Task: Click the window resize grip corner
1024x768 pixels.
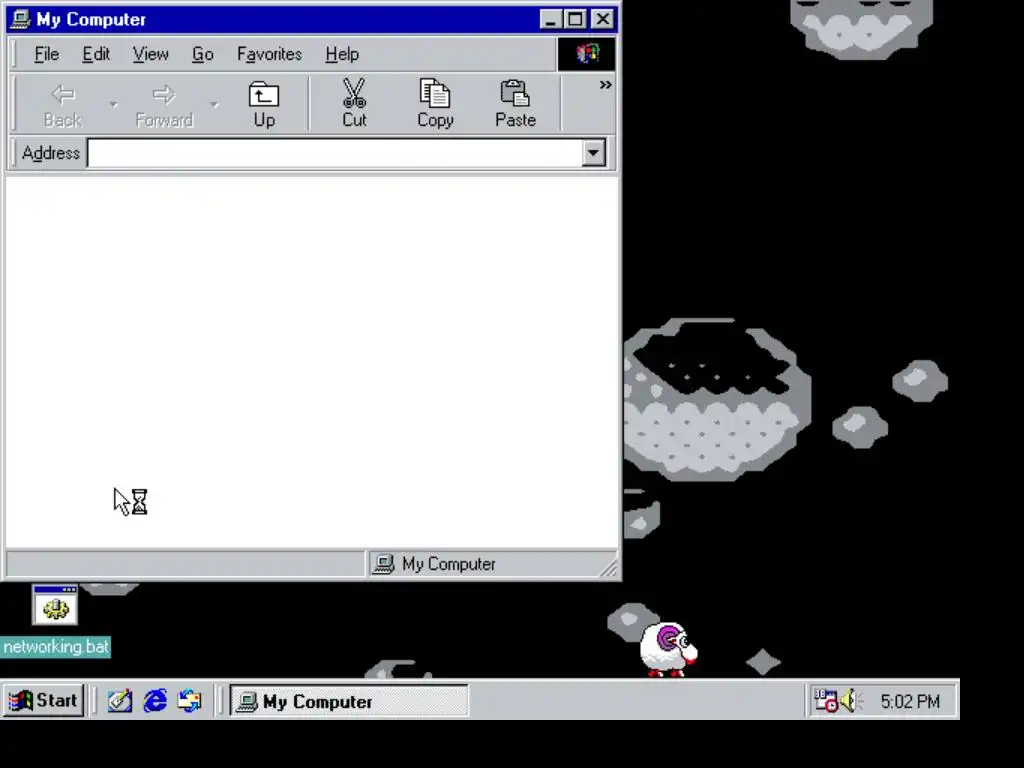Action: tap(609, 568)
